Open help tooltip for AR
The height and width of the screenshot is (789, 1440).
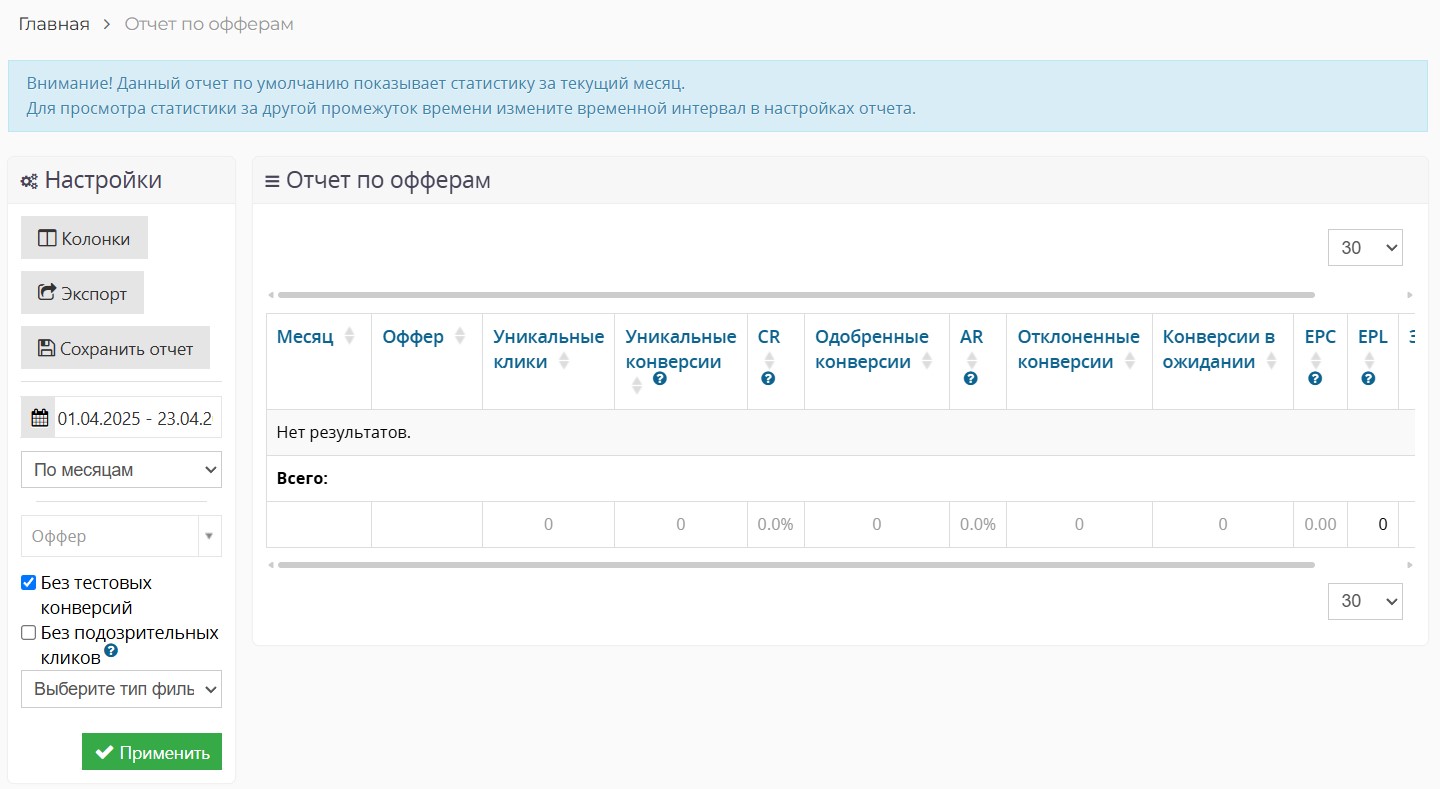click(x=970, y=379)
